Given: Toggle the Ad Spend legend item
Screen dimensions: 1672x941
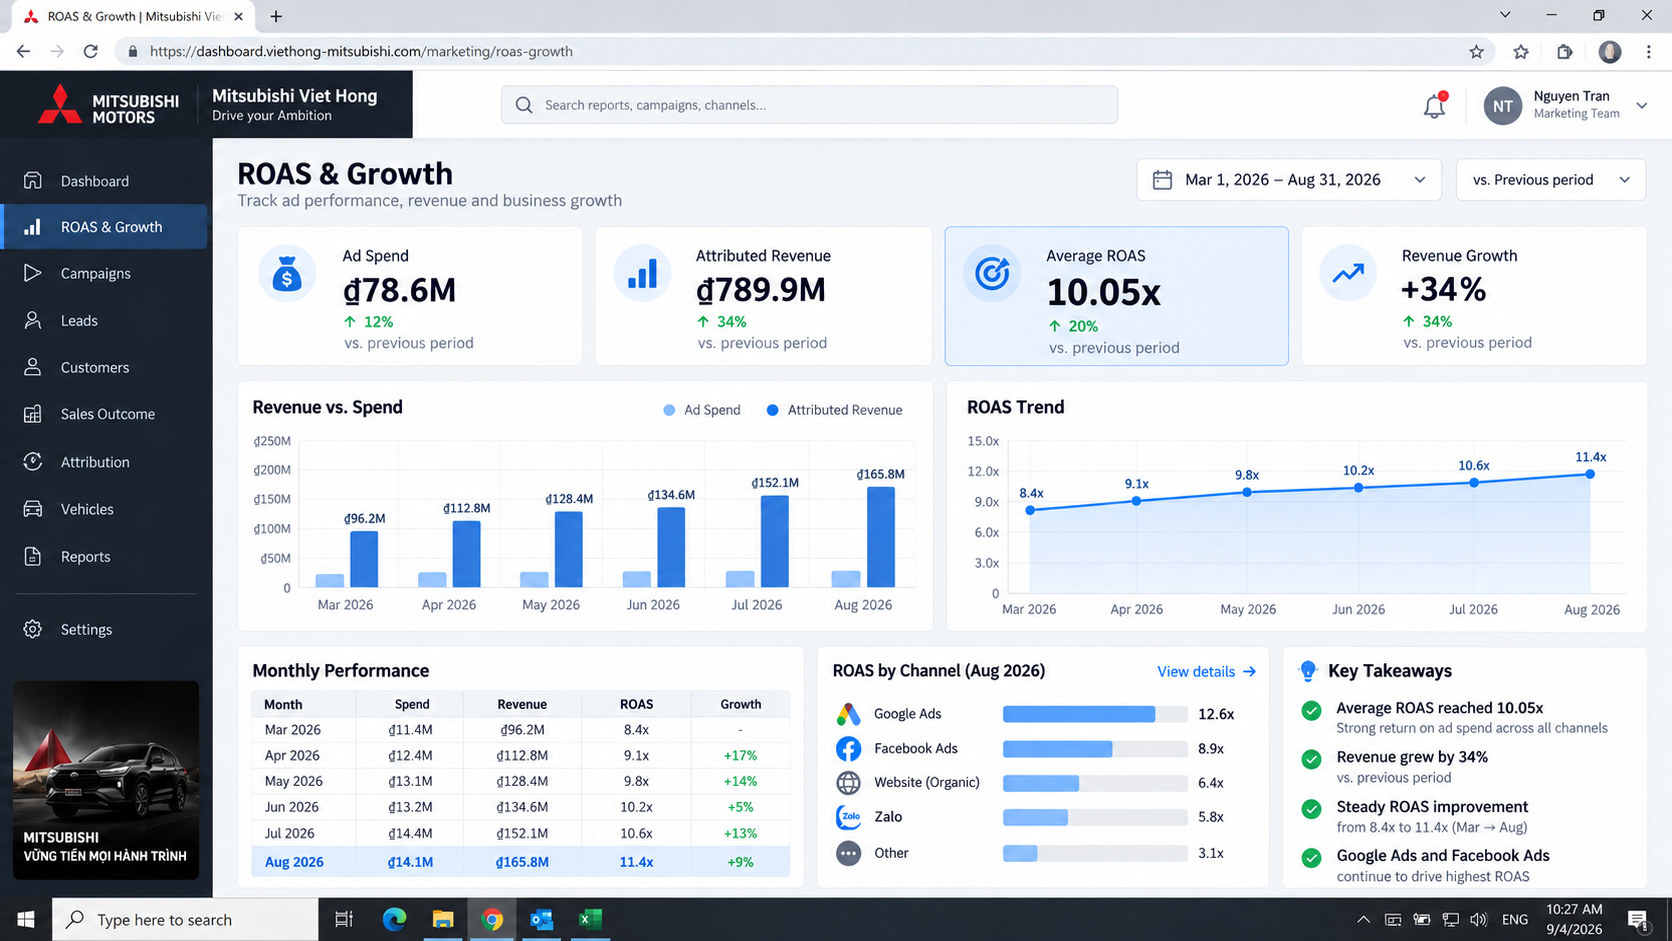Looking at the screenshot, I should [702, 410].
